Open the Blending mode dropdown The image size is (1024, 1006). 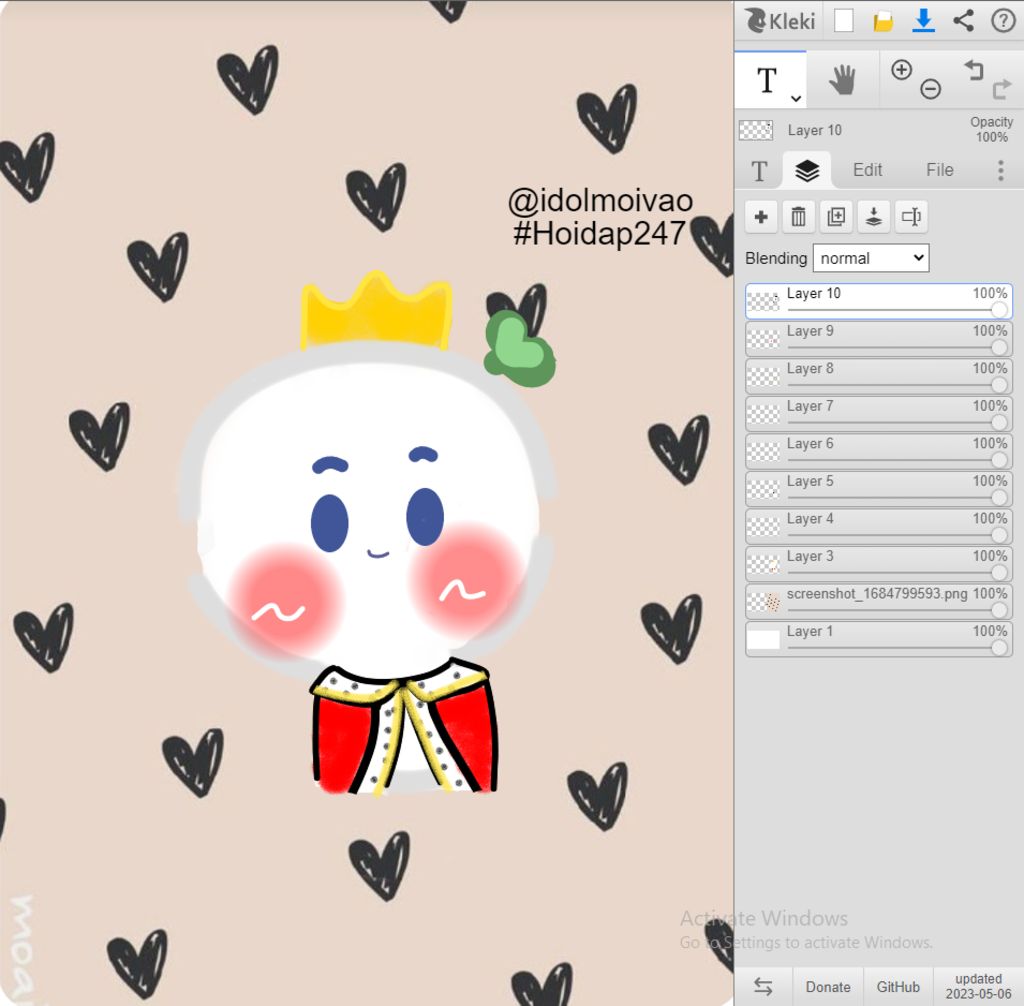tap(871, 258)
